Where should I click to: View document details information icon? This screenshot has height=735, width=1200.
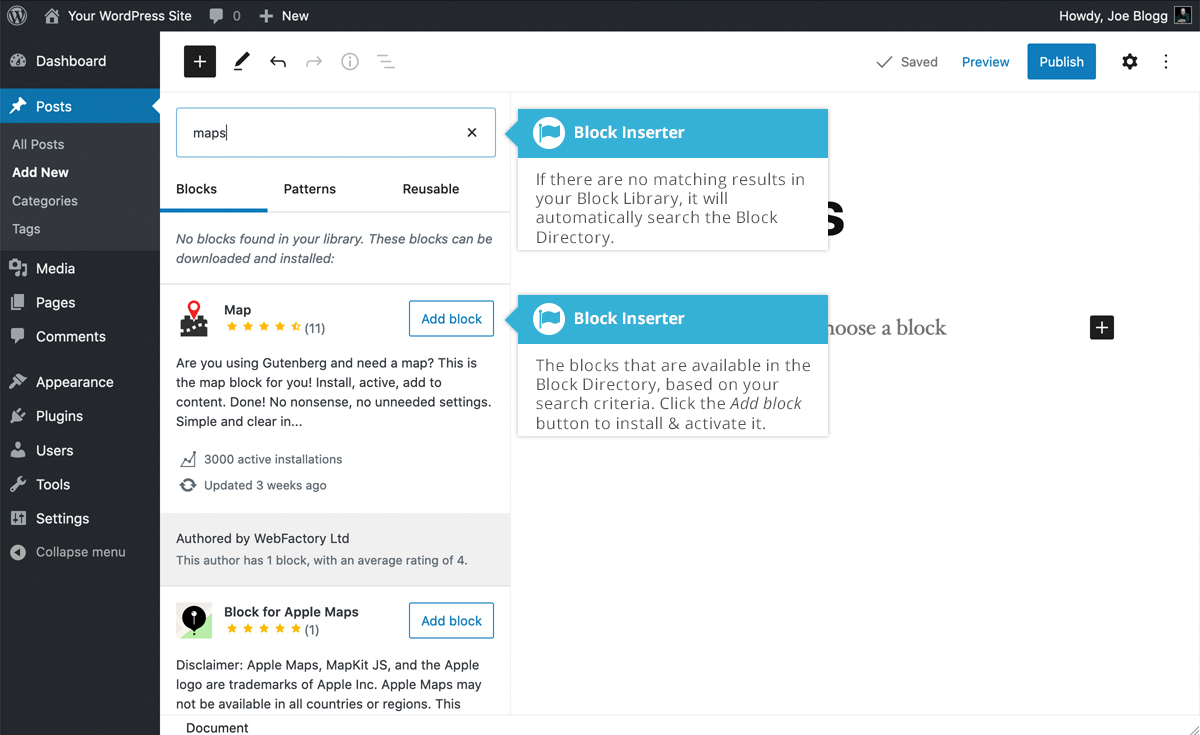(349, 61)
